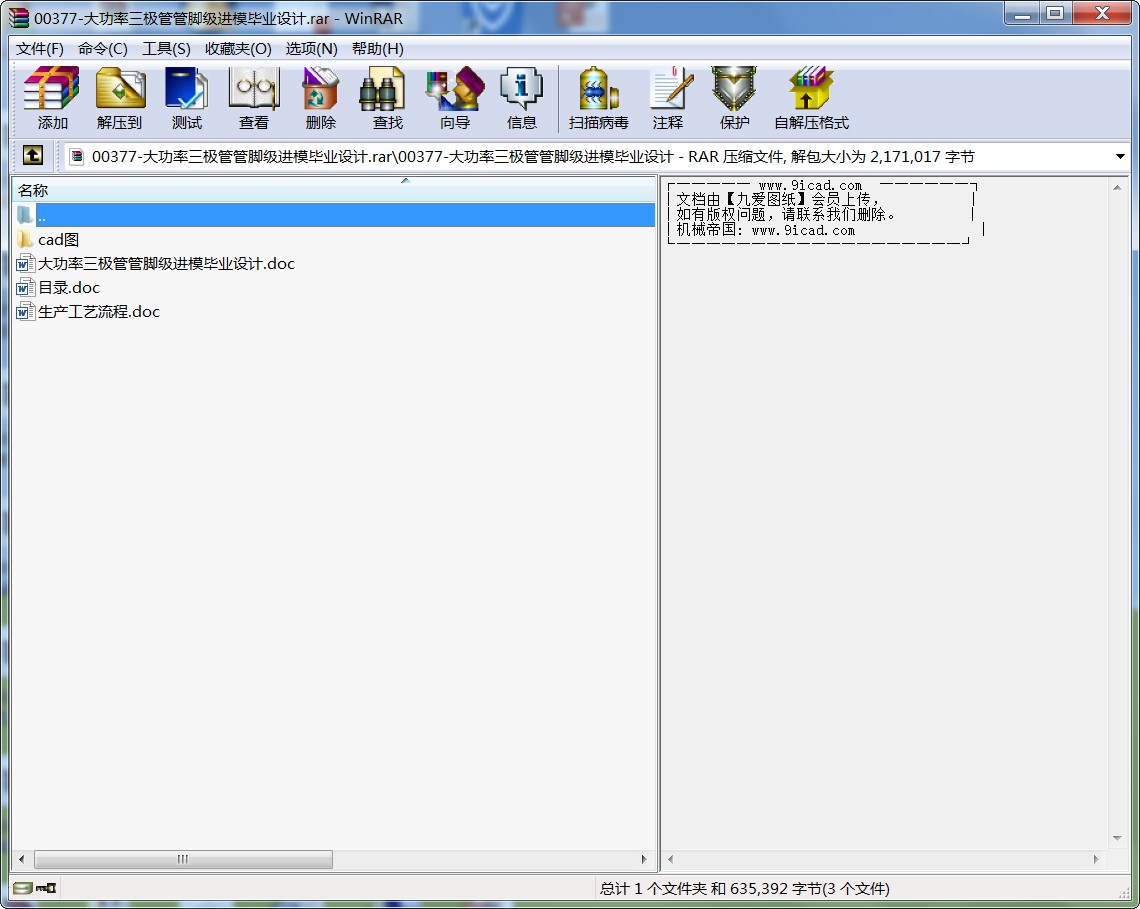The width and height of the screenshot is (1140, 909).
Task: Open the 文件(F) menu
Action: click(x=40, y=48)
